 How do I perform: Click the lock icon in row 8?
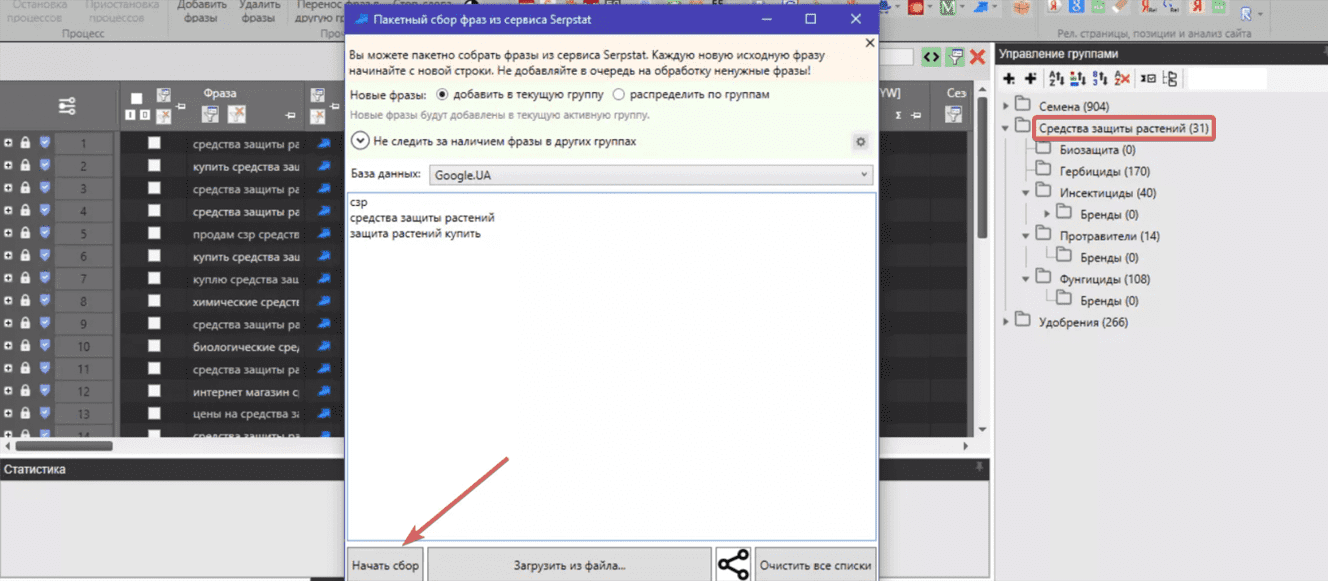[x=26, y=301]
